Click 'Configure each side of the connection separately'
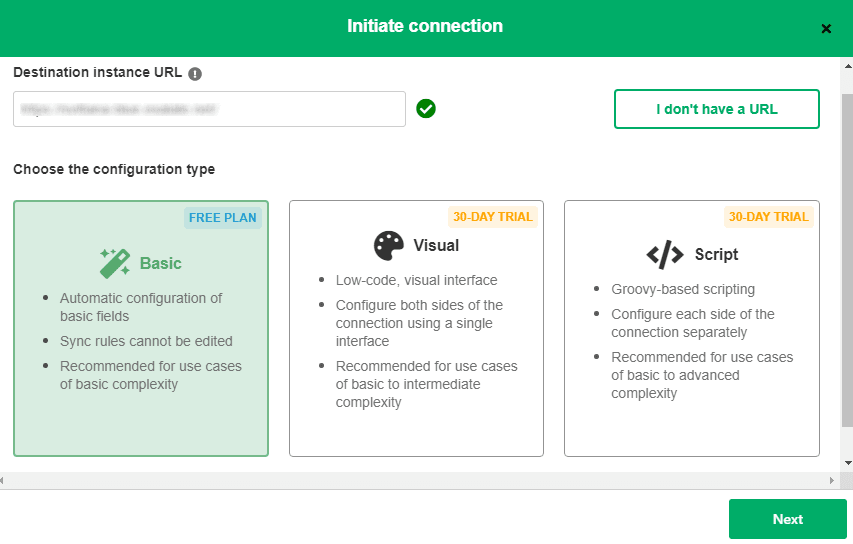Screen dimensions: 853x544 tap(693, 323)
